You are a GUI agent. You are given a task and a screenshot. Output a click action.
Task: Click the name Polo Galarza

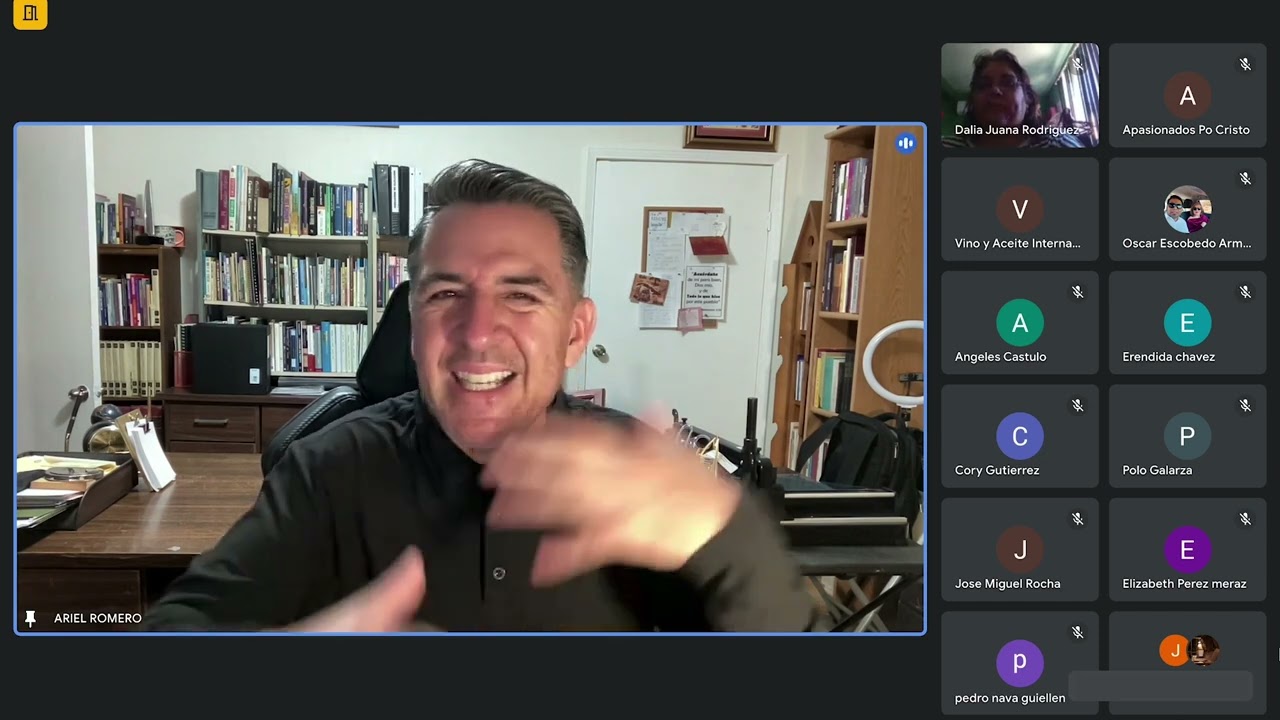tap(1157, 470)
